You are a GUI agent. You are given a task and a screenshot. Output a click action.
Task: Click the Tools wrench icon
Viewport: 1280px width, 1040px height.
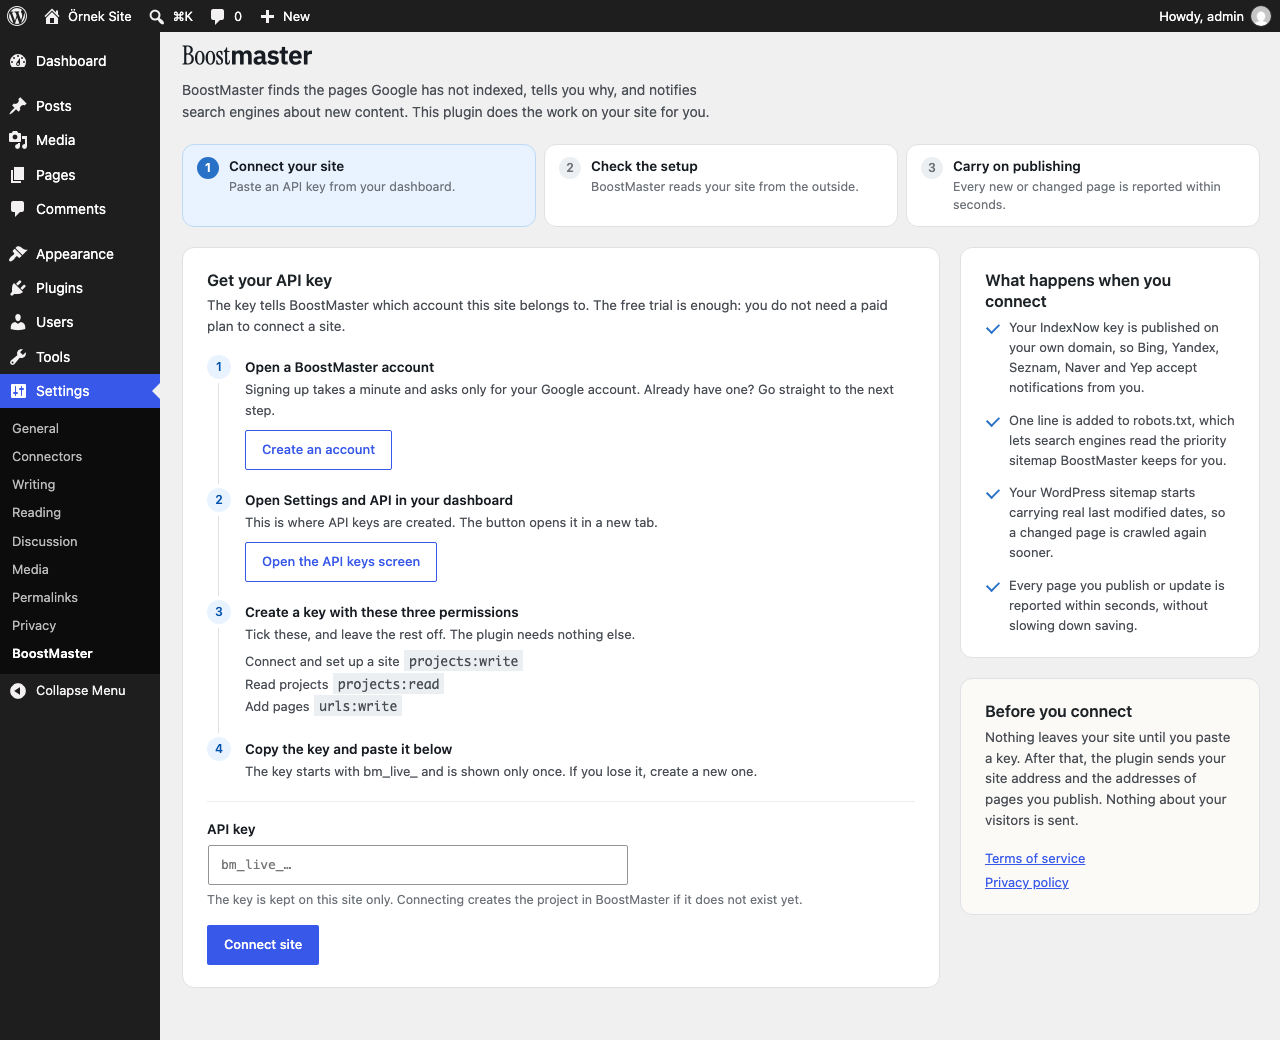coord(18,357)
